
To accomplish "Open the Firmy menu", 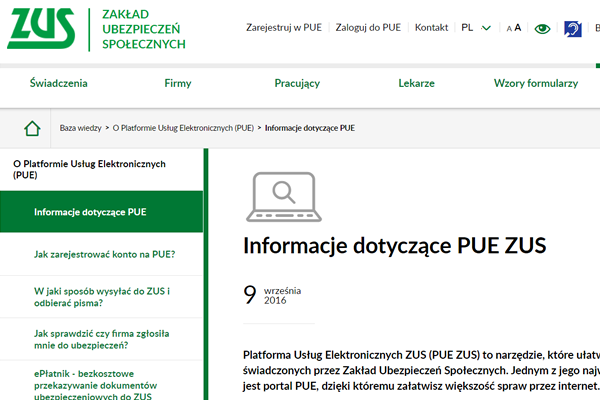I will pyautogui.click(x=178, y=83).
